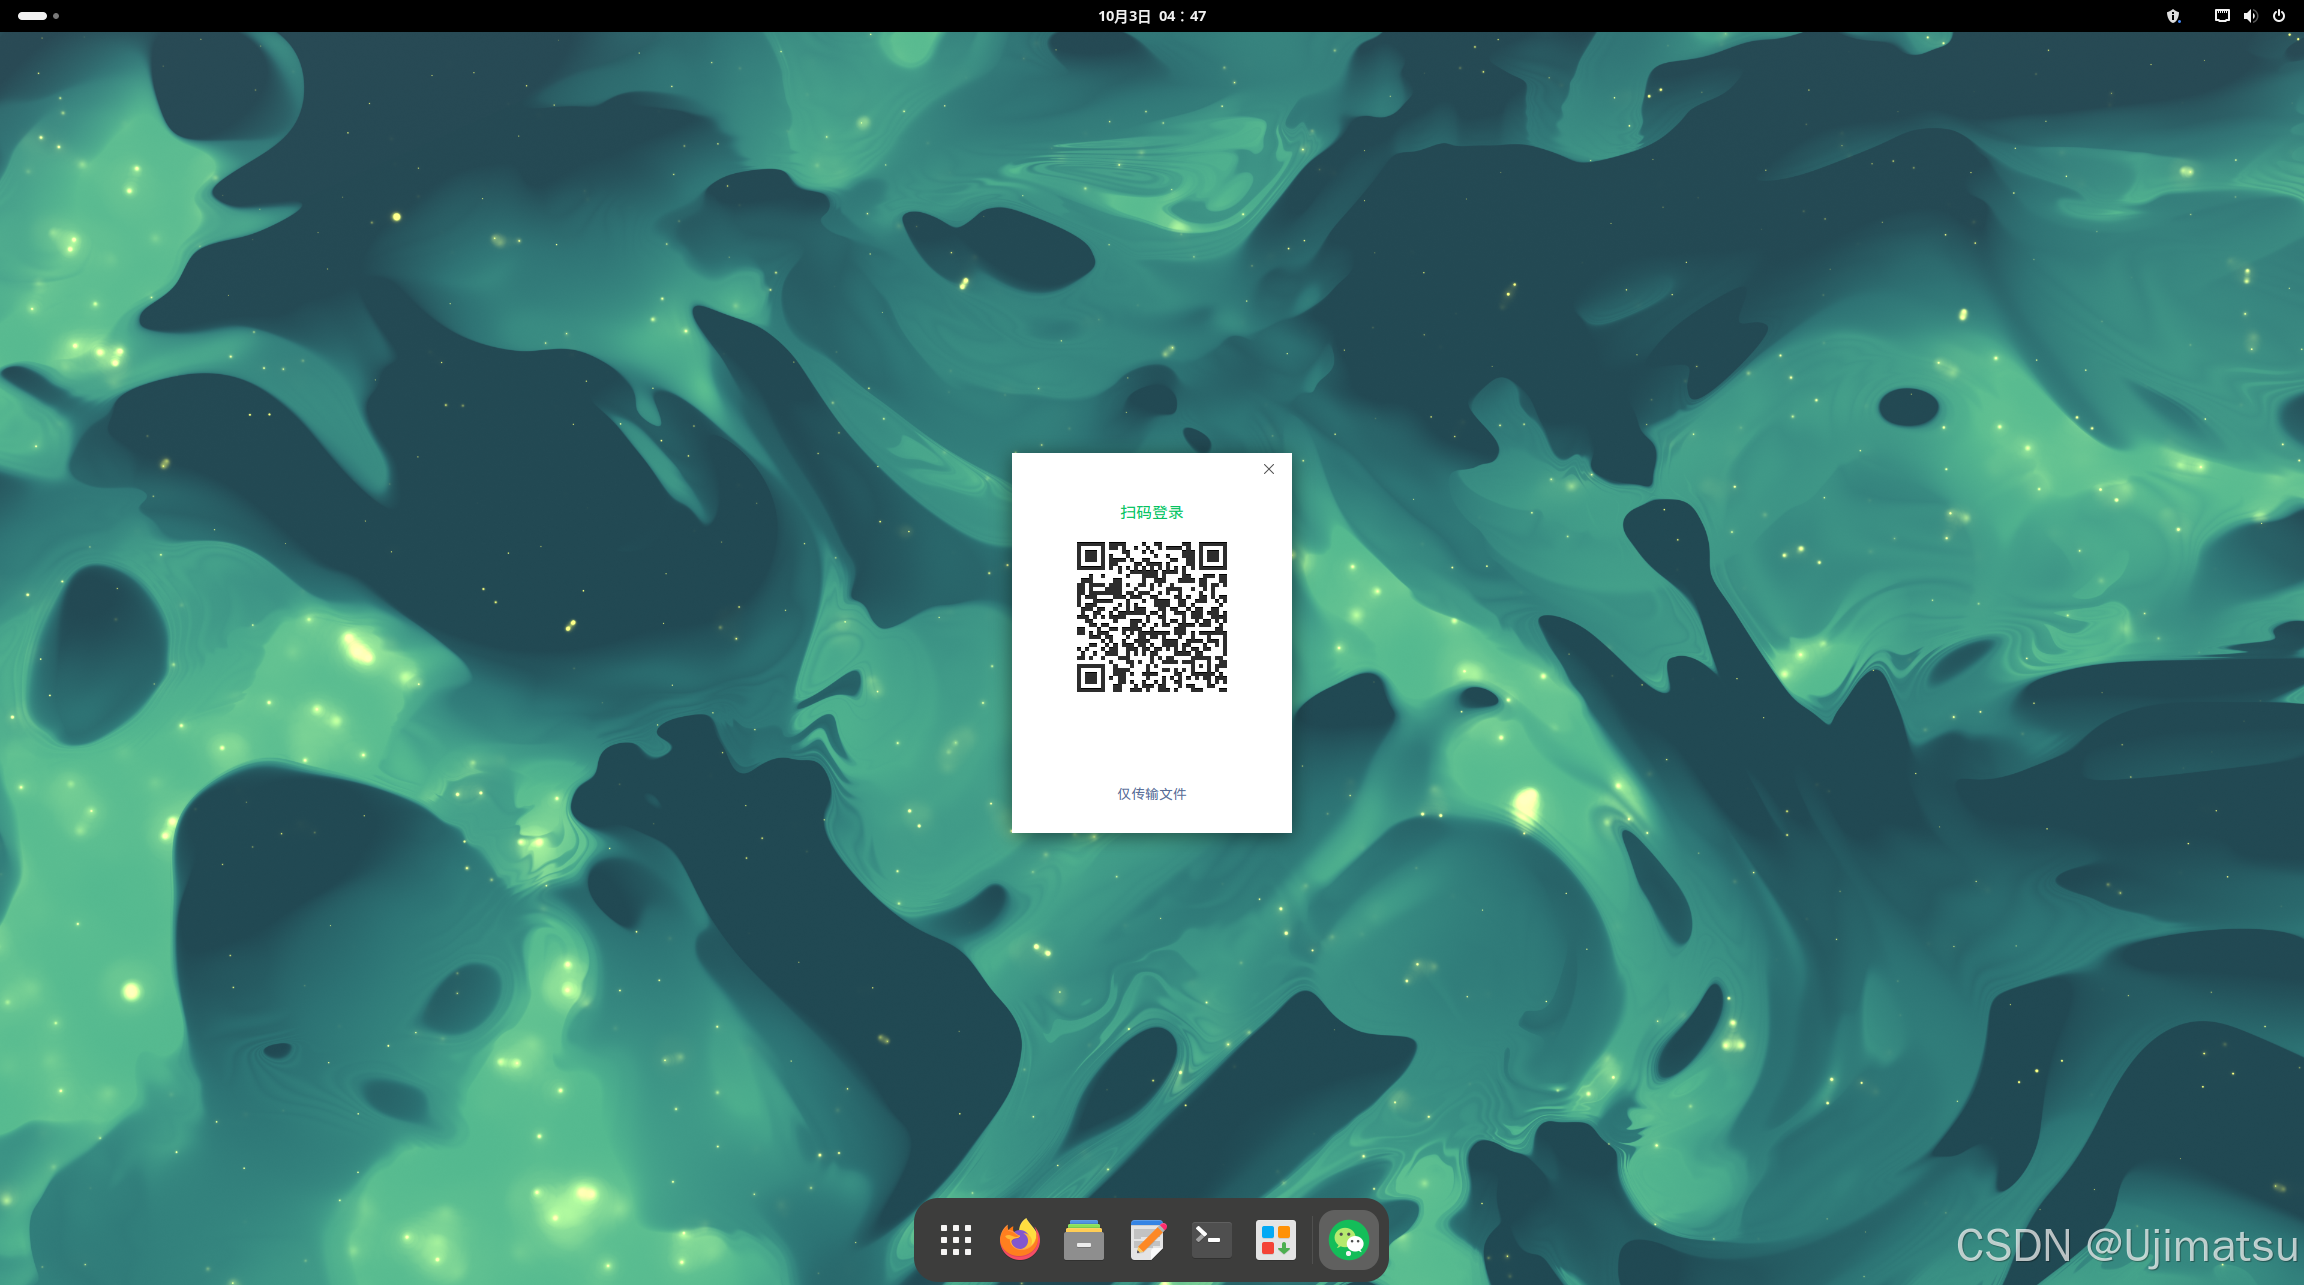The width and height of the screenshot is (2304, 1285).
Task: Select the small workspace dot indicator
Action: point(56,16)
